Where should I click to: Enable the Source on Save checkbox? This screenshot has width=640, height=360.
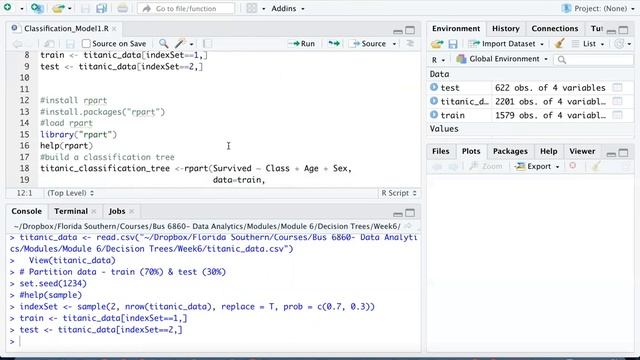(86, 43)
